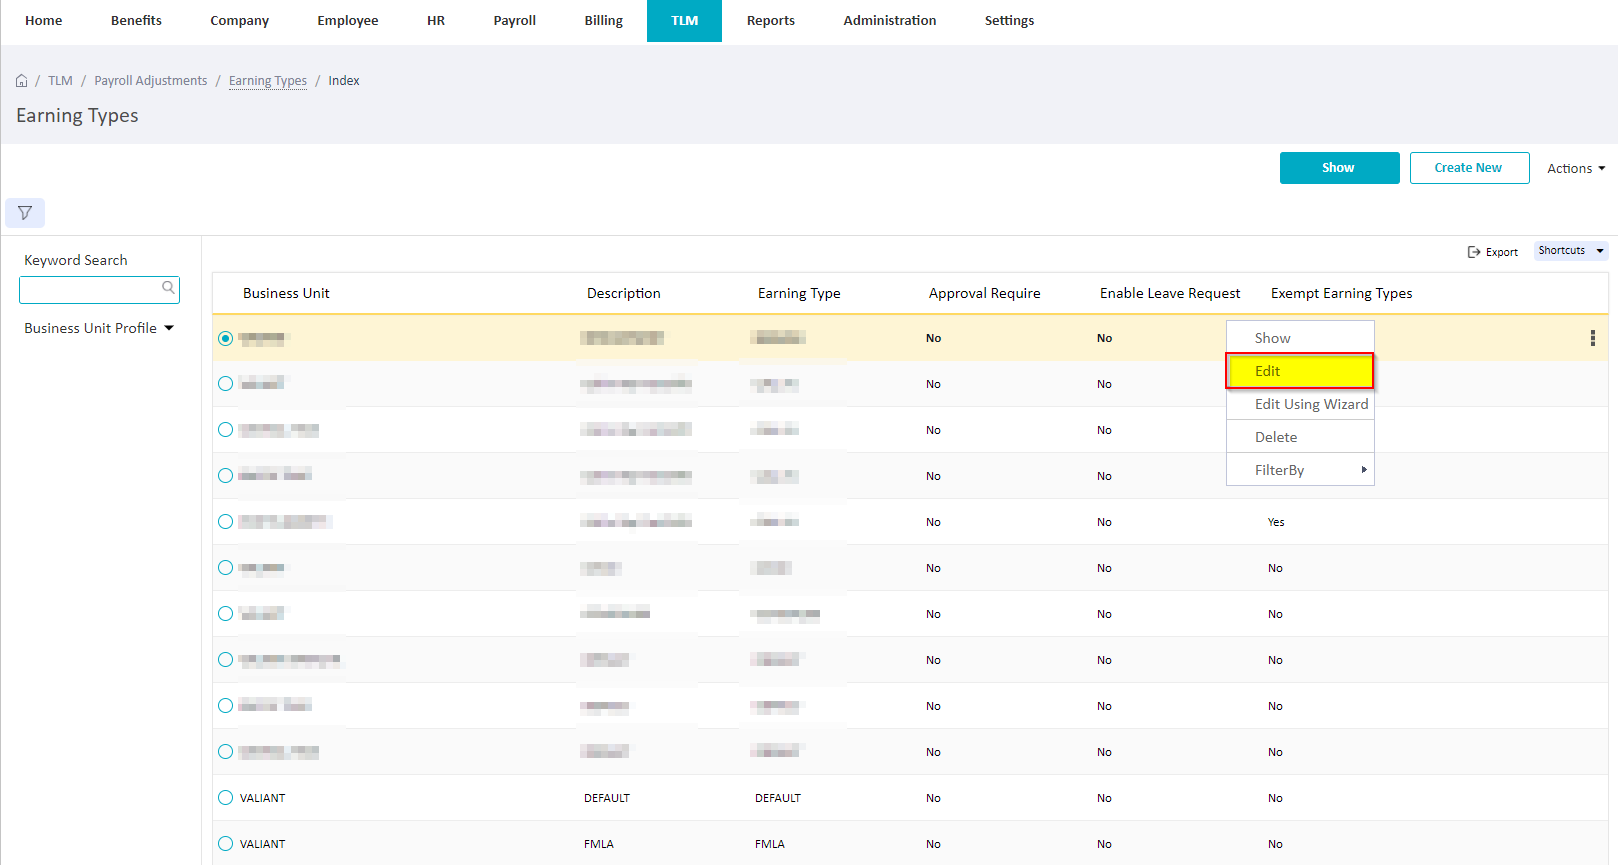Select the sixth row radio button
Image resolution: width=1618 pixels, height=865 pixels.
click(x=225, y=568)
